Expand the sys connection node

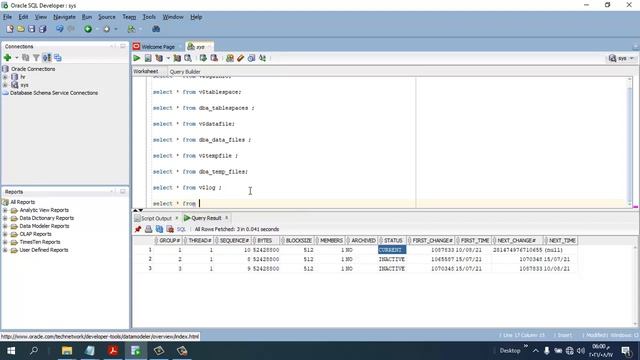tap(5, 85)
